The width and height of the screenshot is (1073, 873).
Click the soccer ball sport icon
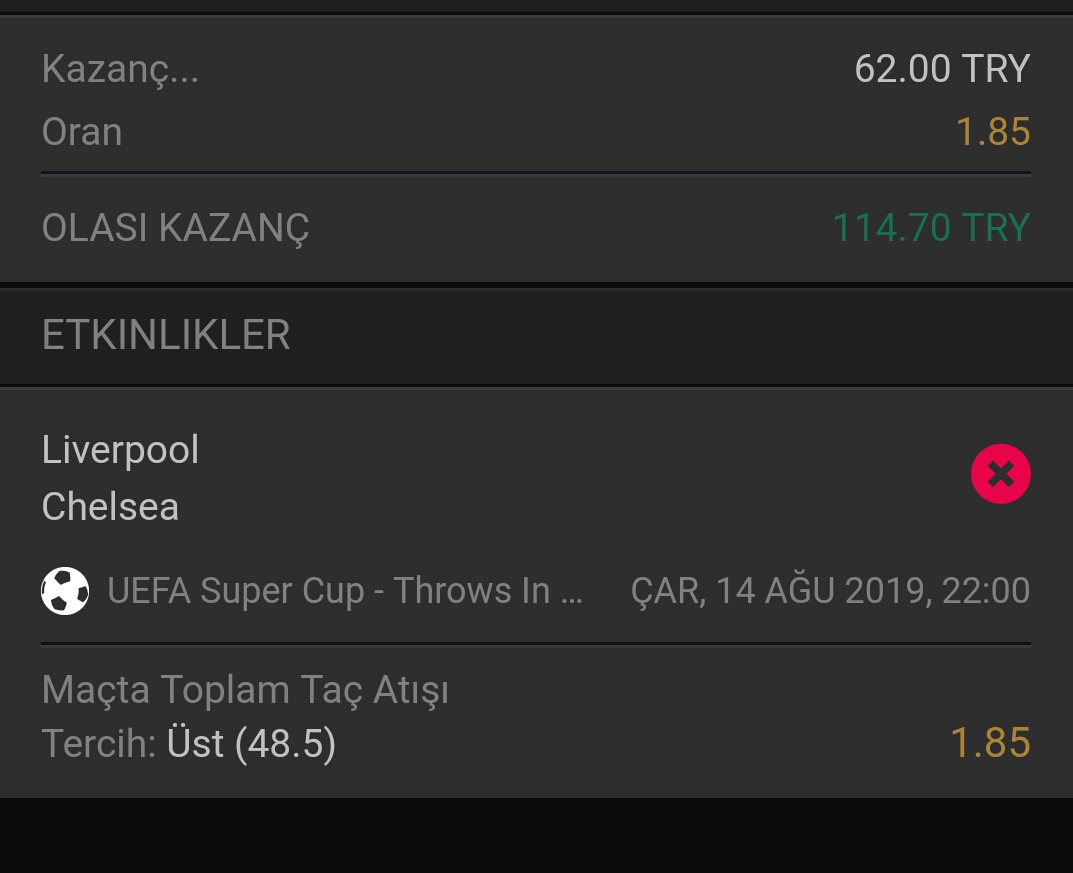65,590
